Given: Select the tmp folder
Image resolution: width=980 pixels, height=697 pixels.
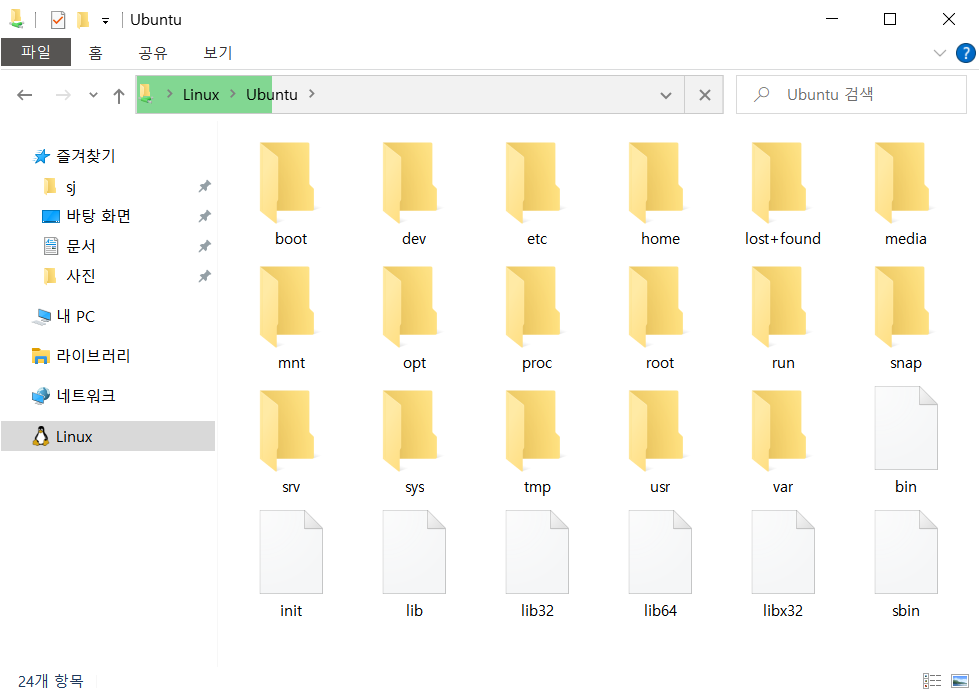Looking at the screenshot, I should coord(537,441).
